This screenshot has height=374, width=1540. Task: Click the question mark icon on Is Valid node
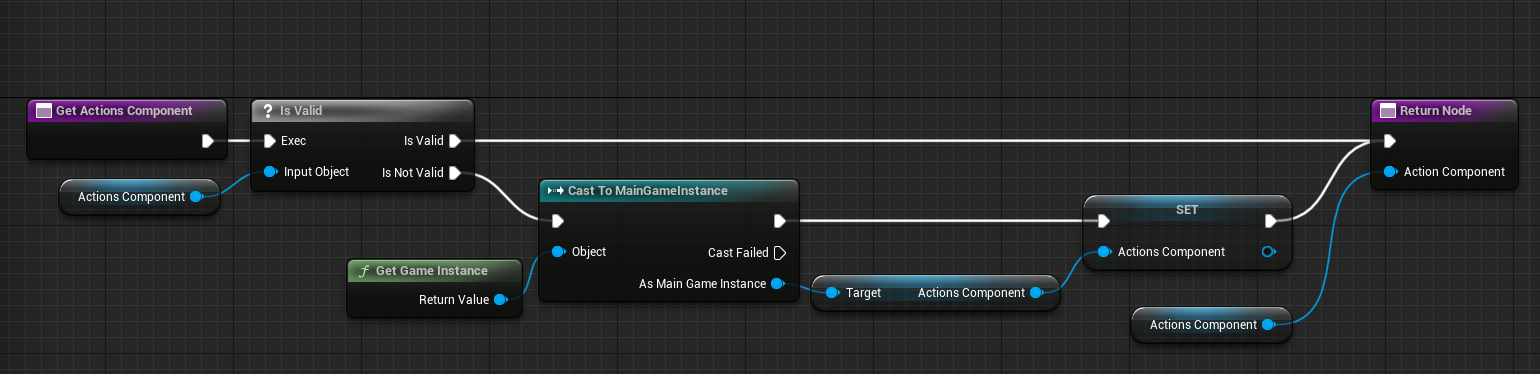pyautogui.click(x=268, y=111)
